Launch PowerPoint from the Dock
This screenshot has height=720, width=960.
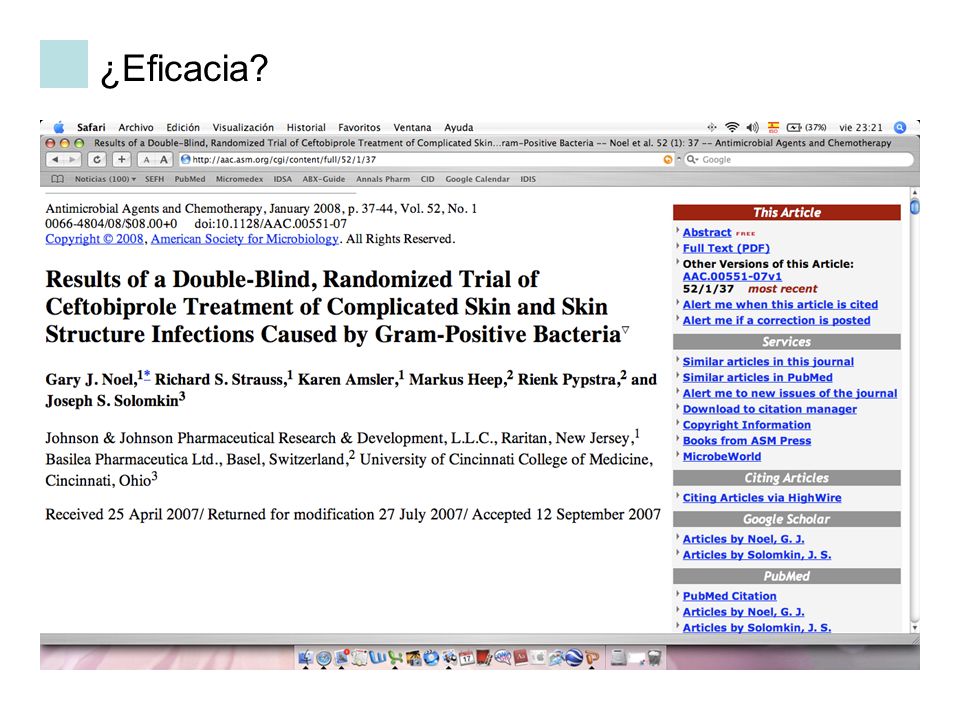click(592, 658)
